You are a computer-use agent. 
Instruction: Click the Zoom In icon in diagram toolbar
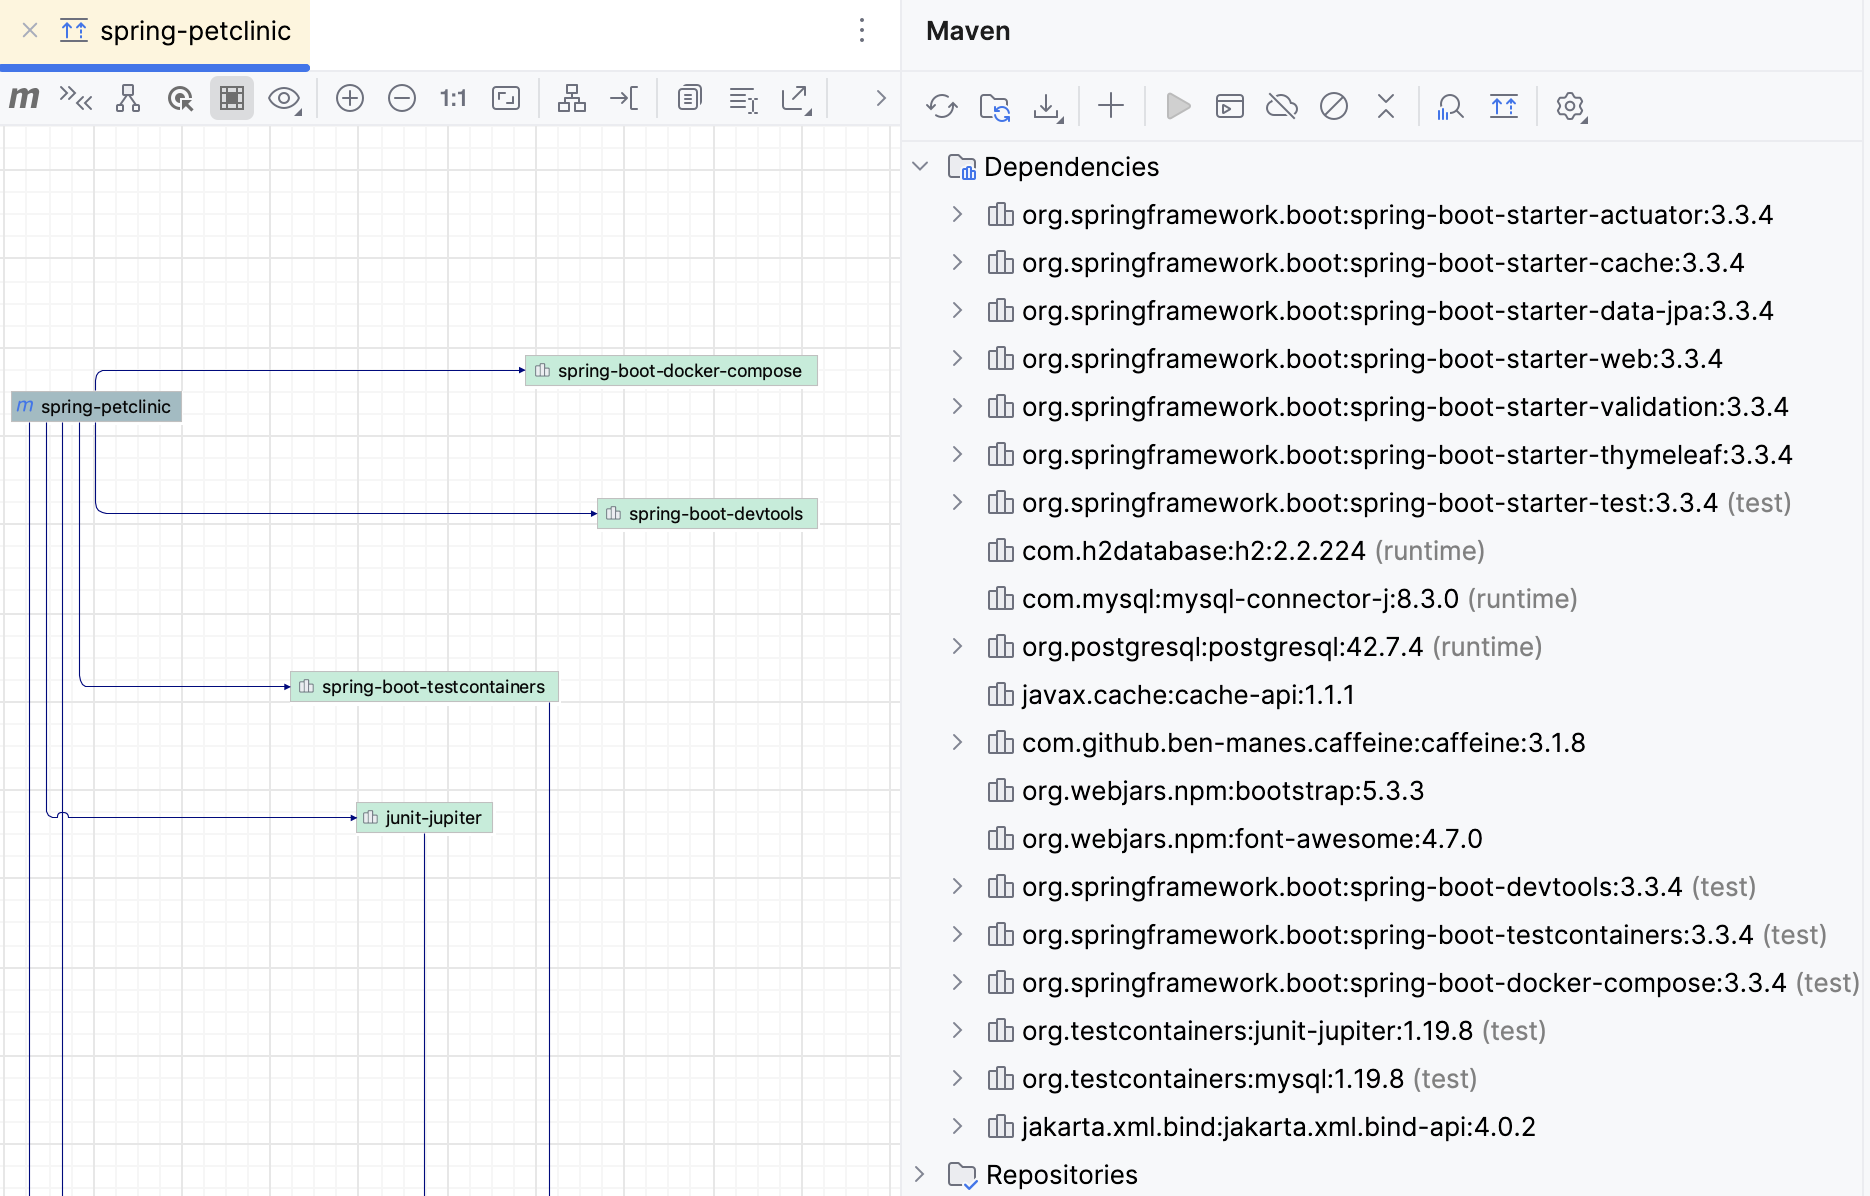[x=350, y=98]
